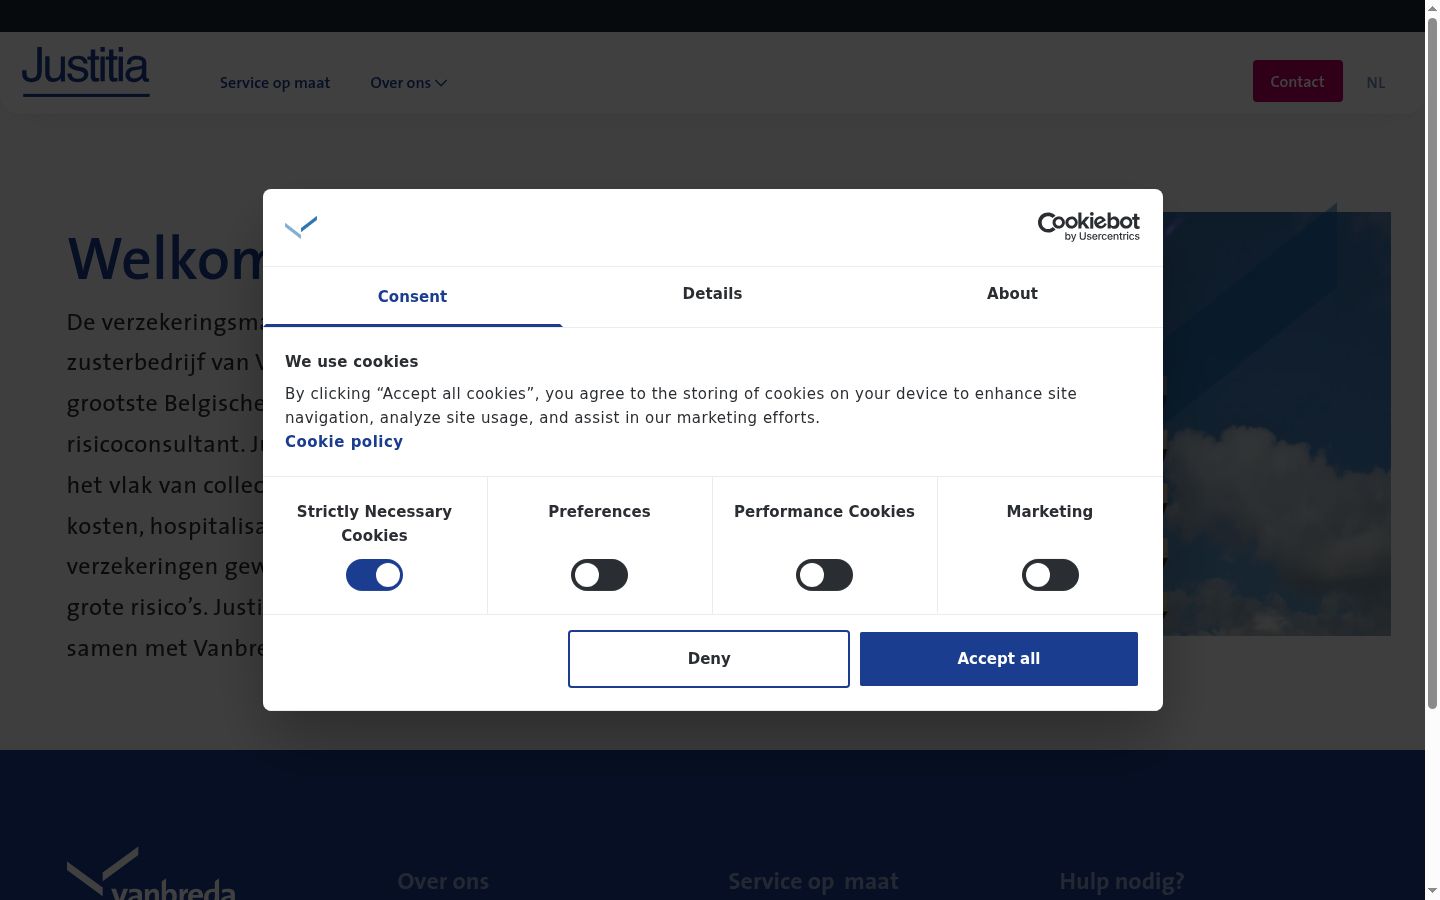The height and width of the screenshot is (900, 1440).
Task: Switch to the Details tab
Action: 712,295
